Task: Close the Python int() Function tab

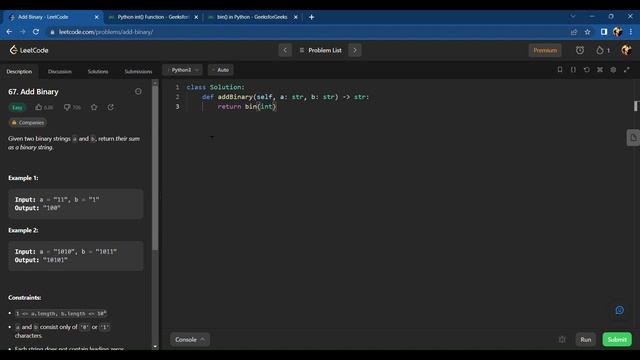Action: point(196,17)
